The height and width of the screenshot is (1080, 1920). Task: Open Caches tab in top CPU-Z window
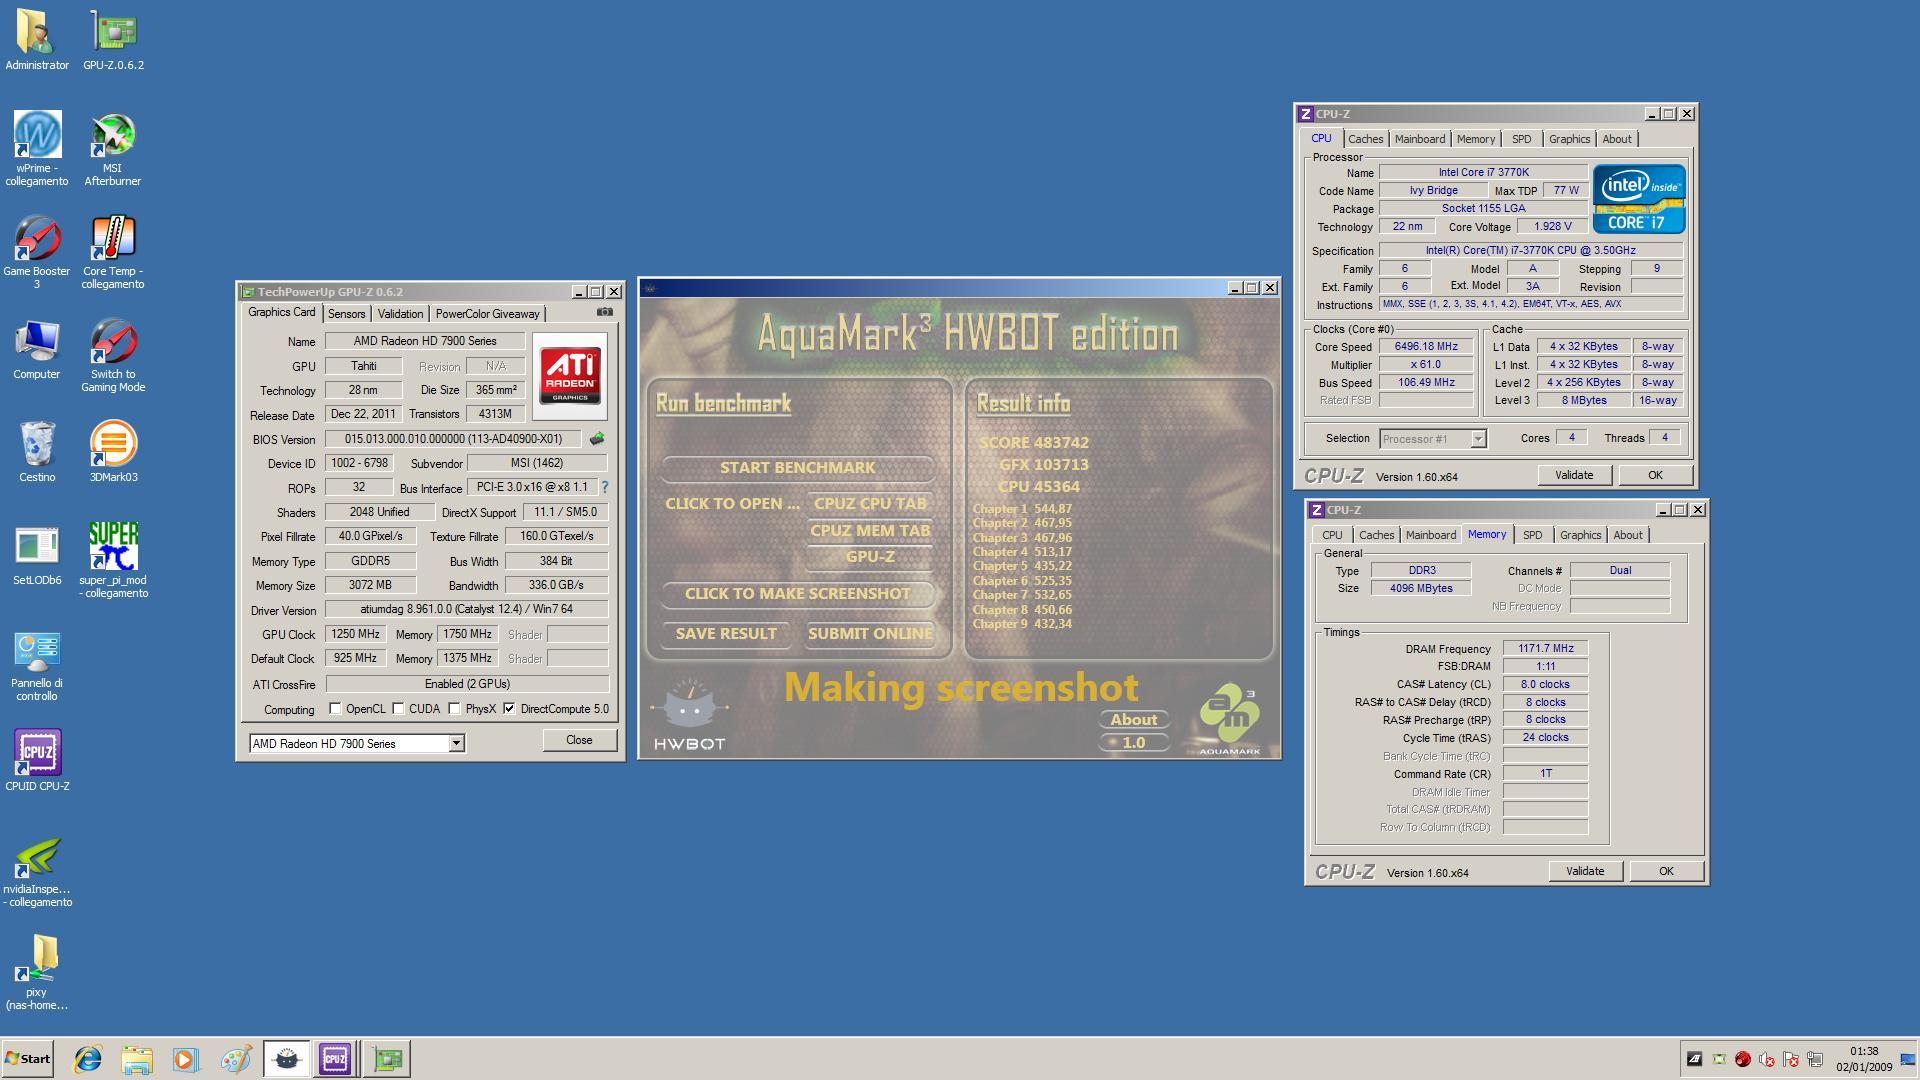(x=1365, y=139)
